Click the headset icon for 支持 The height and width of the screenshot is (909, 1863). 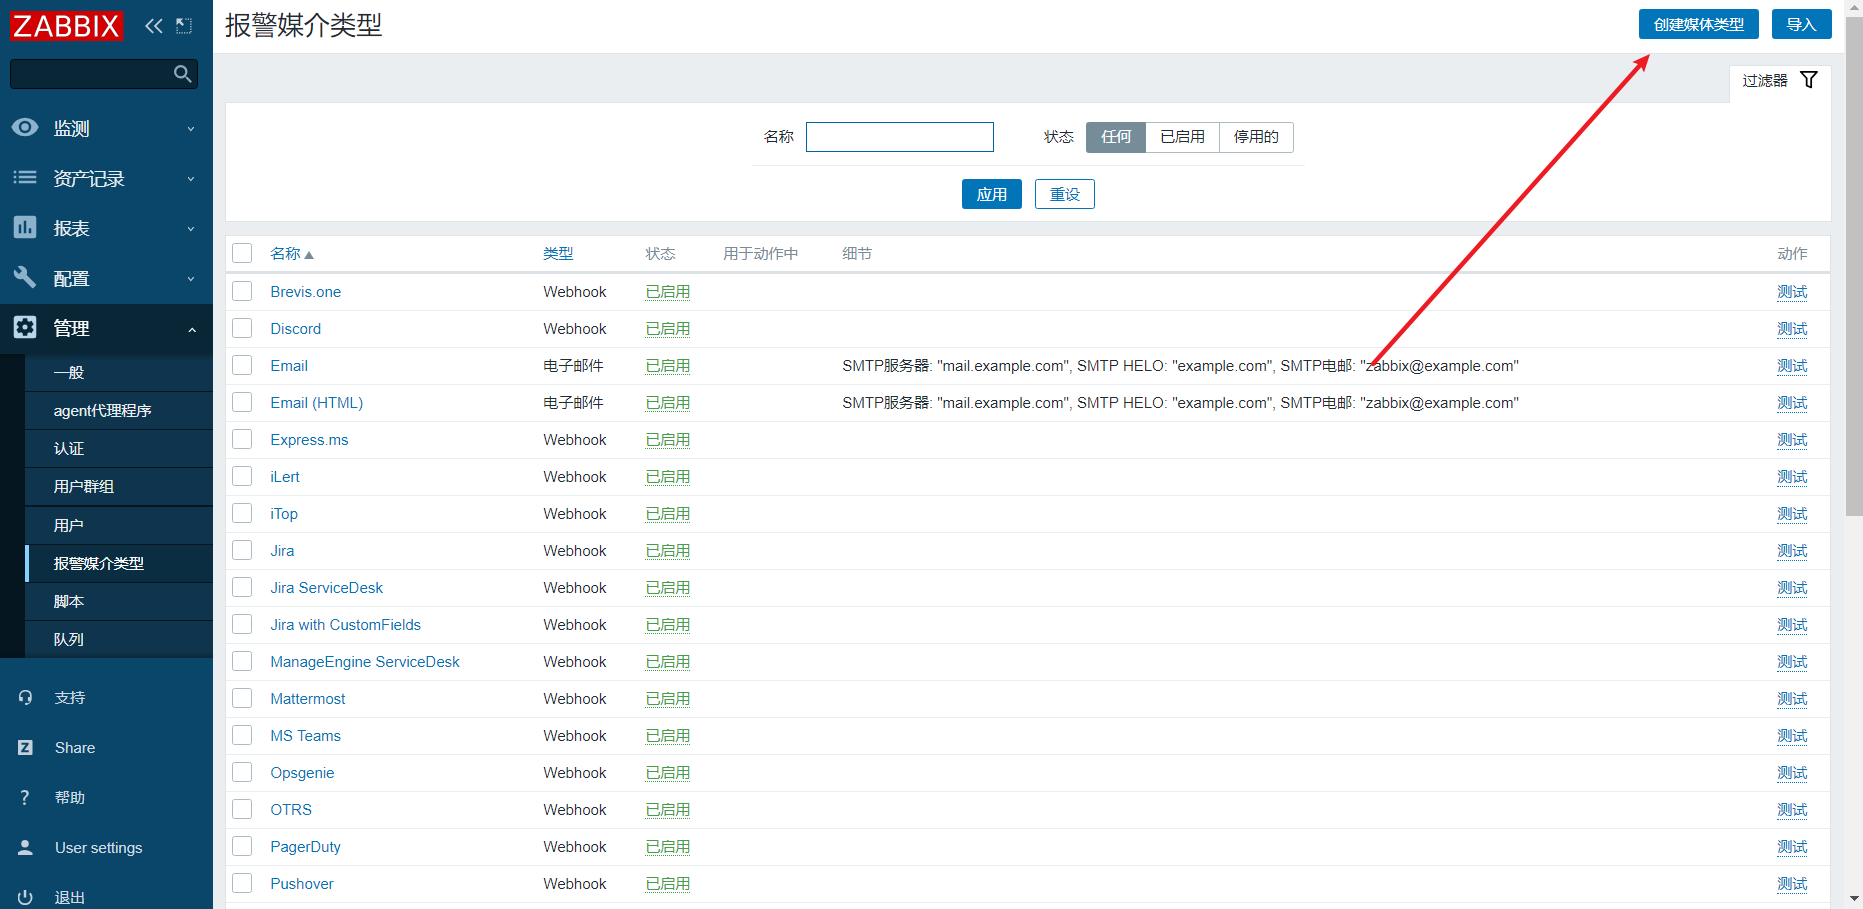[25, 697]
